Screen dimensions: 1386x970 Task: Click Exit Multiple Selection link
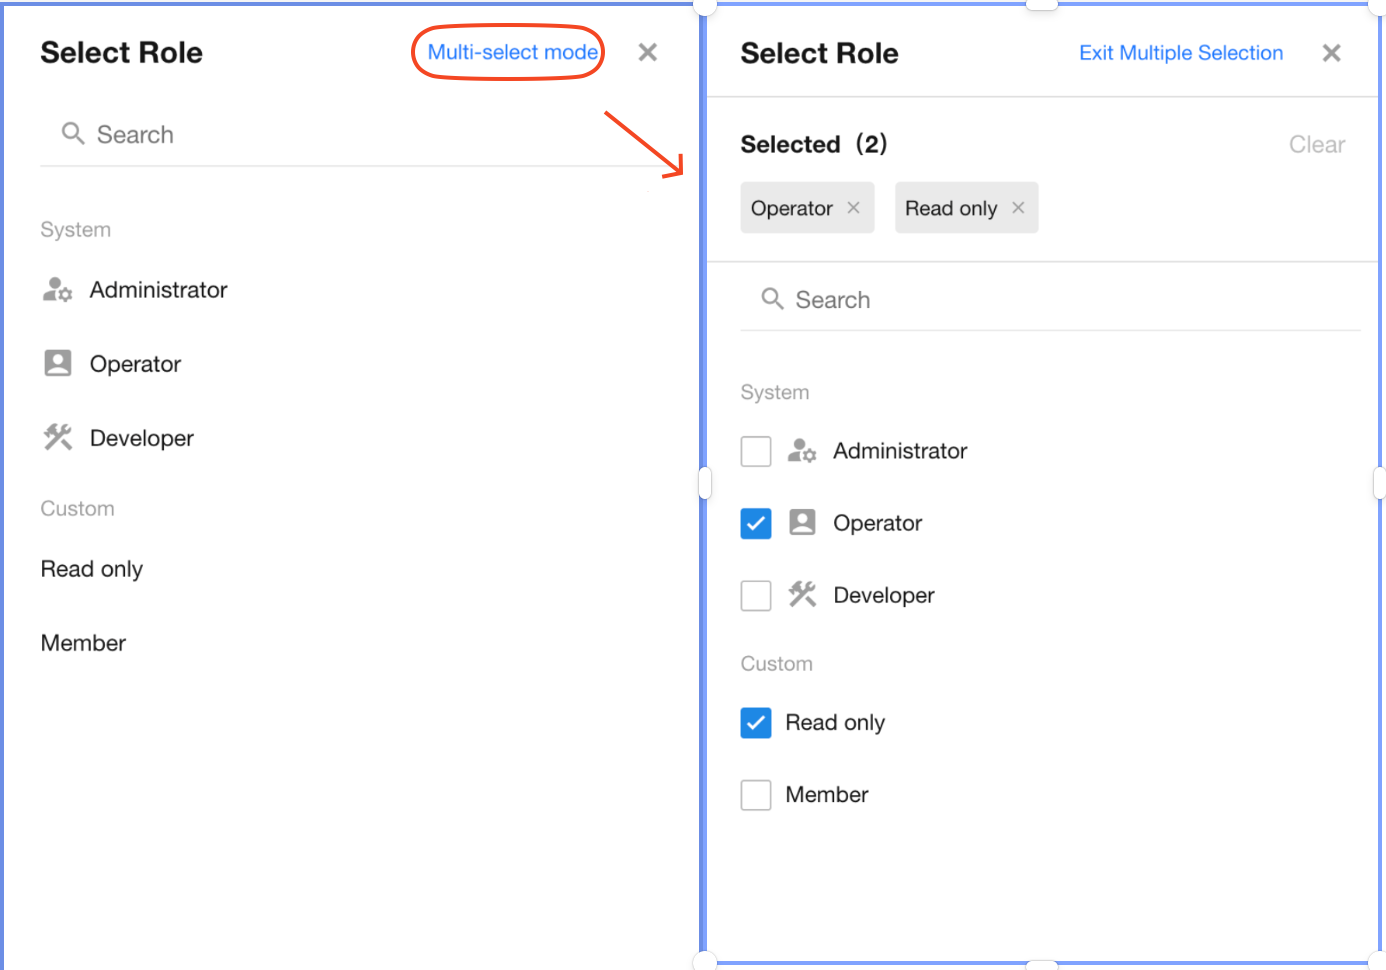(1180, 53)
